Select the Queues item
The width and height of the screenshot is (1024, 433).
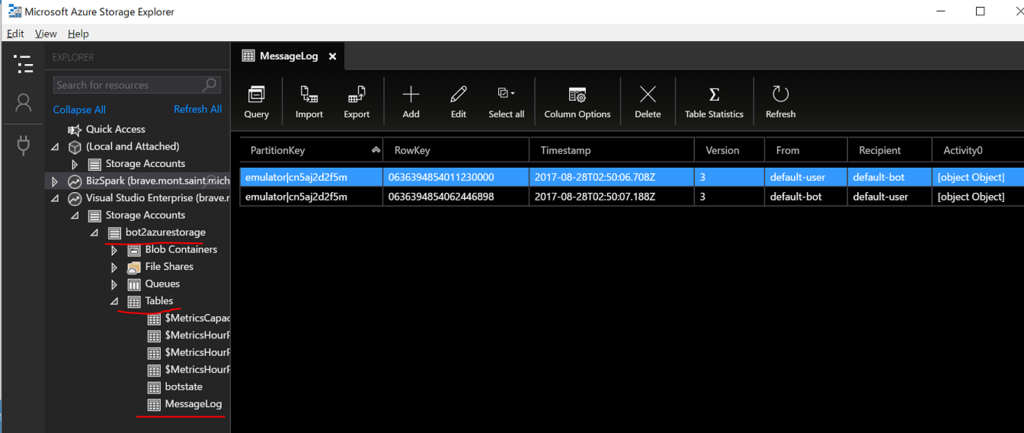coord(162,284)
